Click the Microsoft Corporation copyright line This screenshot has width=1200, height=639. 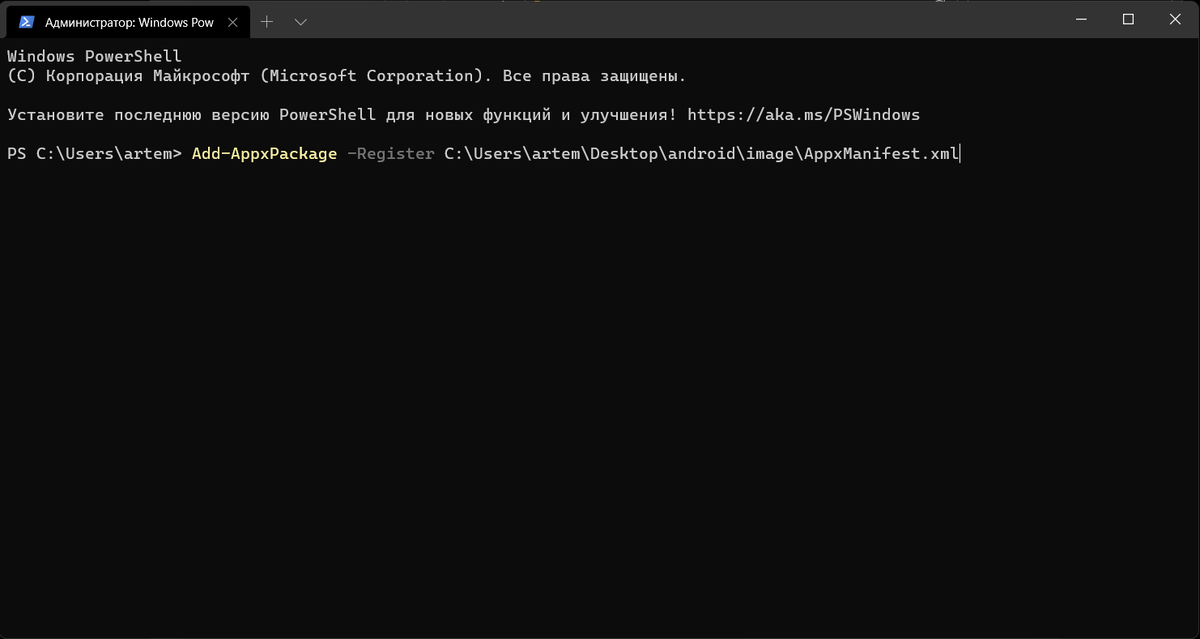[345, 76]
